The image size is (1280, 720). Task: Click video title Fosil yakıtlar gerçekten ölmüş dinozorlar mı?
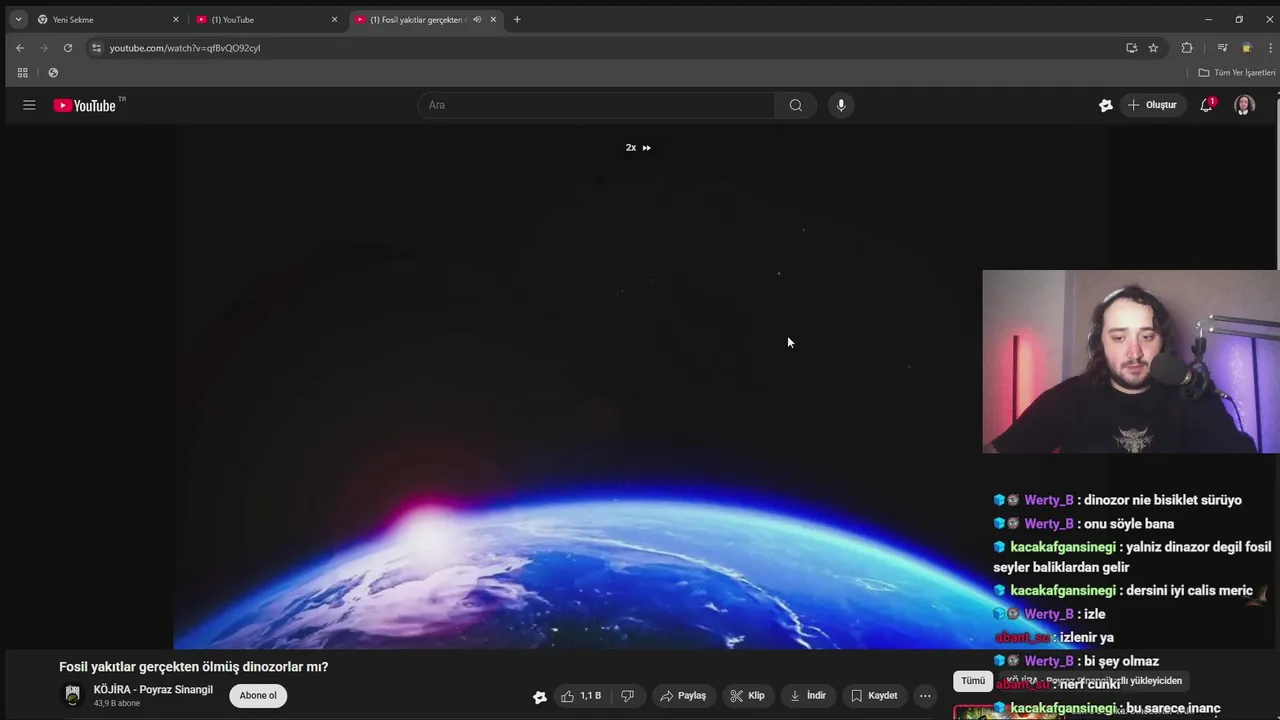click(x=194, y=667)
